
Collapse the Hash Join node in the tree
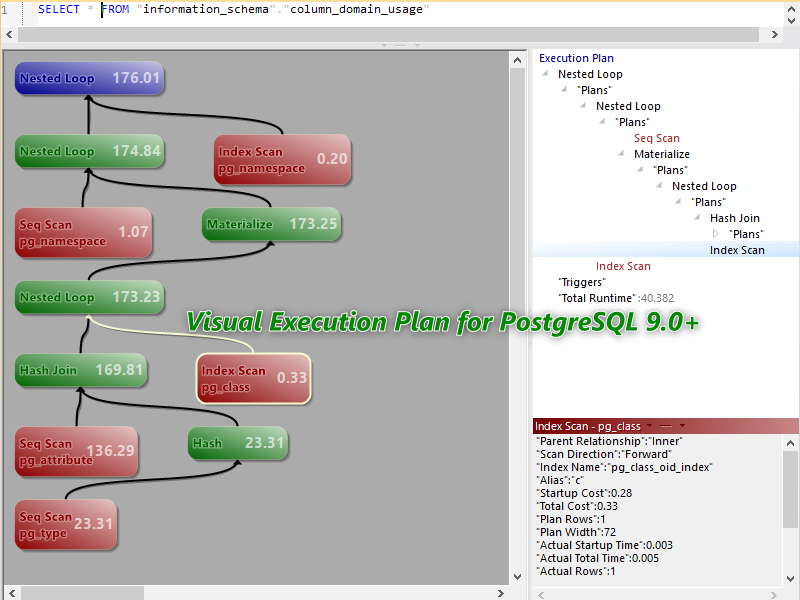pyautogui.click(x=697, y=218)
